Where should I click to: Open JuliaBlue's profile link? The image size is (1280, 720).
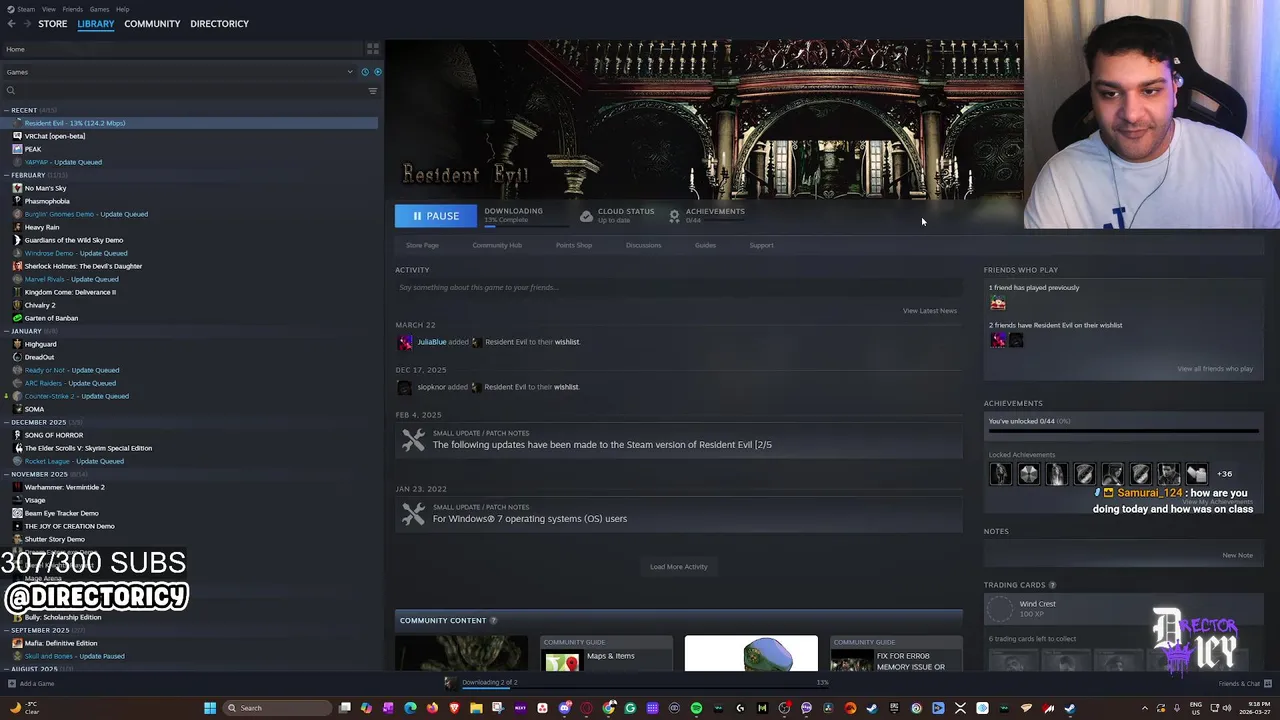tap(432, 342)
